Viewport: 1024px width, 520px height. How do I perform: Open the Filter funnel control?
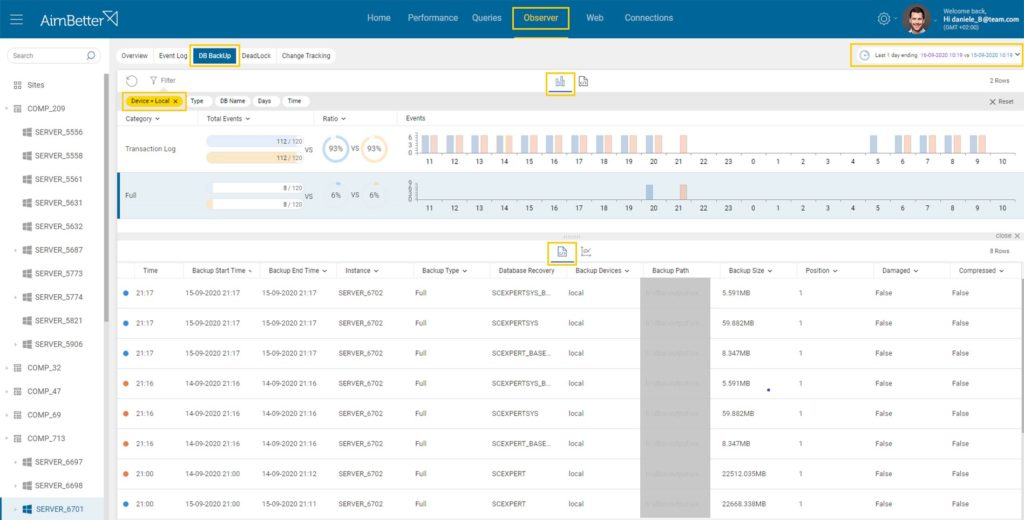tap(163, 80)
